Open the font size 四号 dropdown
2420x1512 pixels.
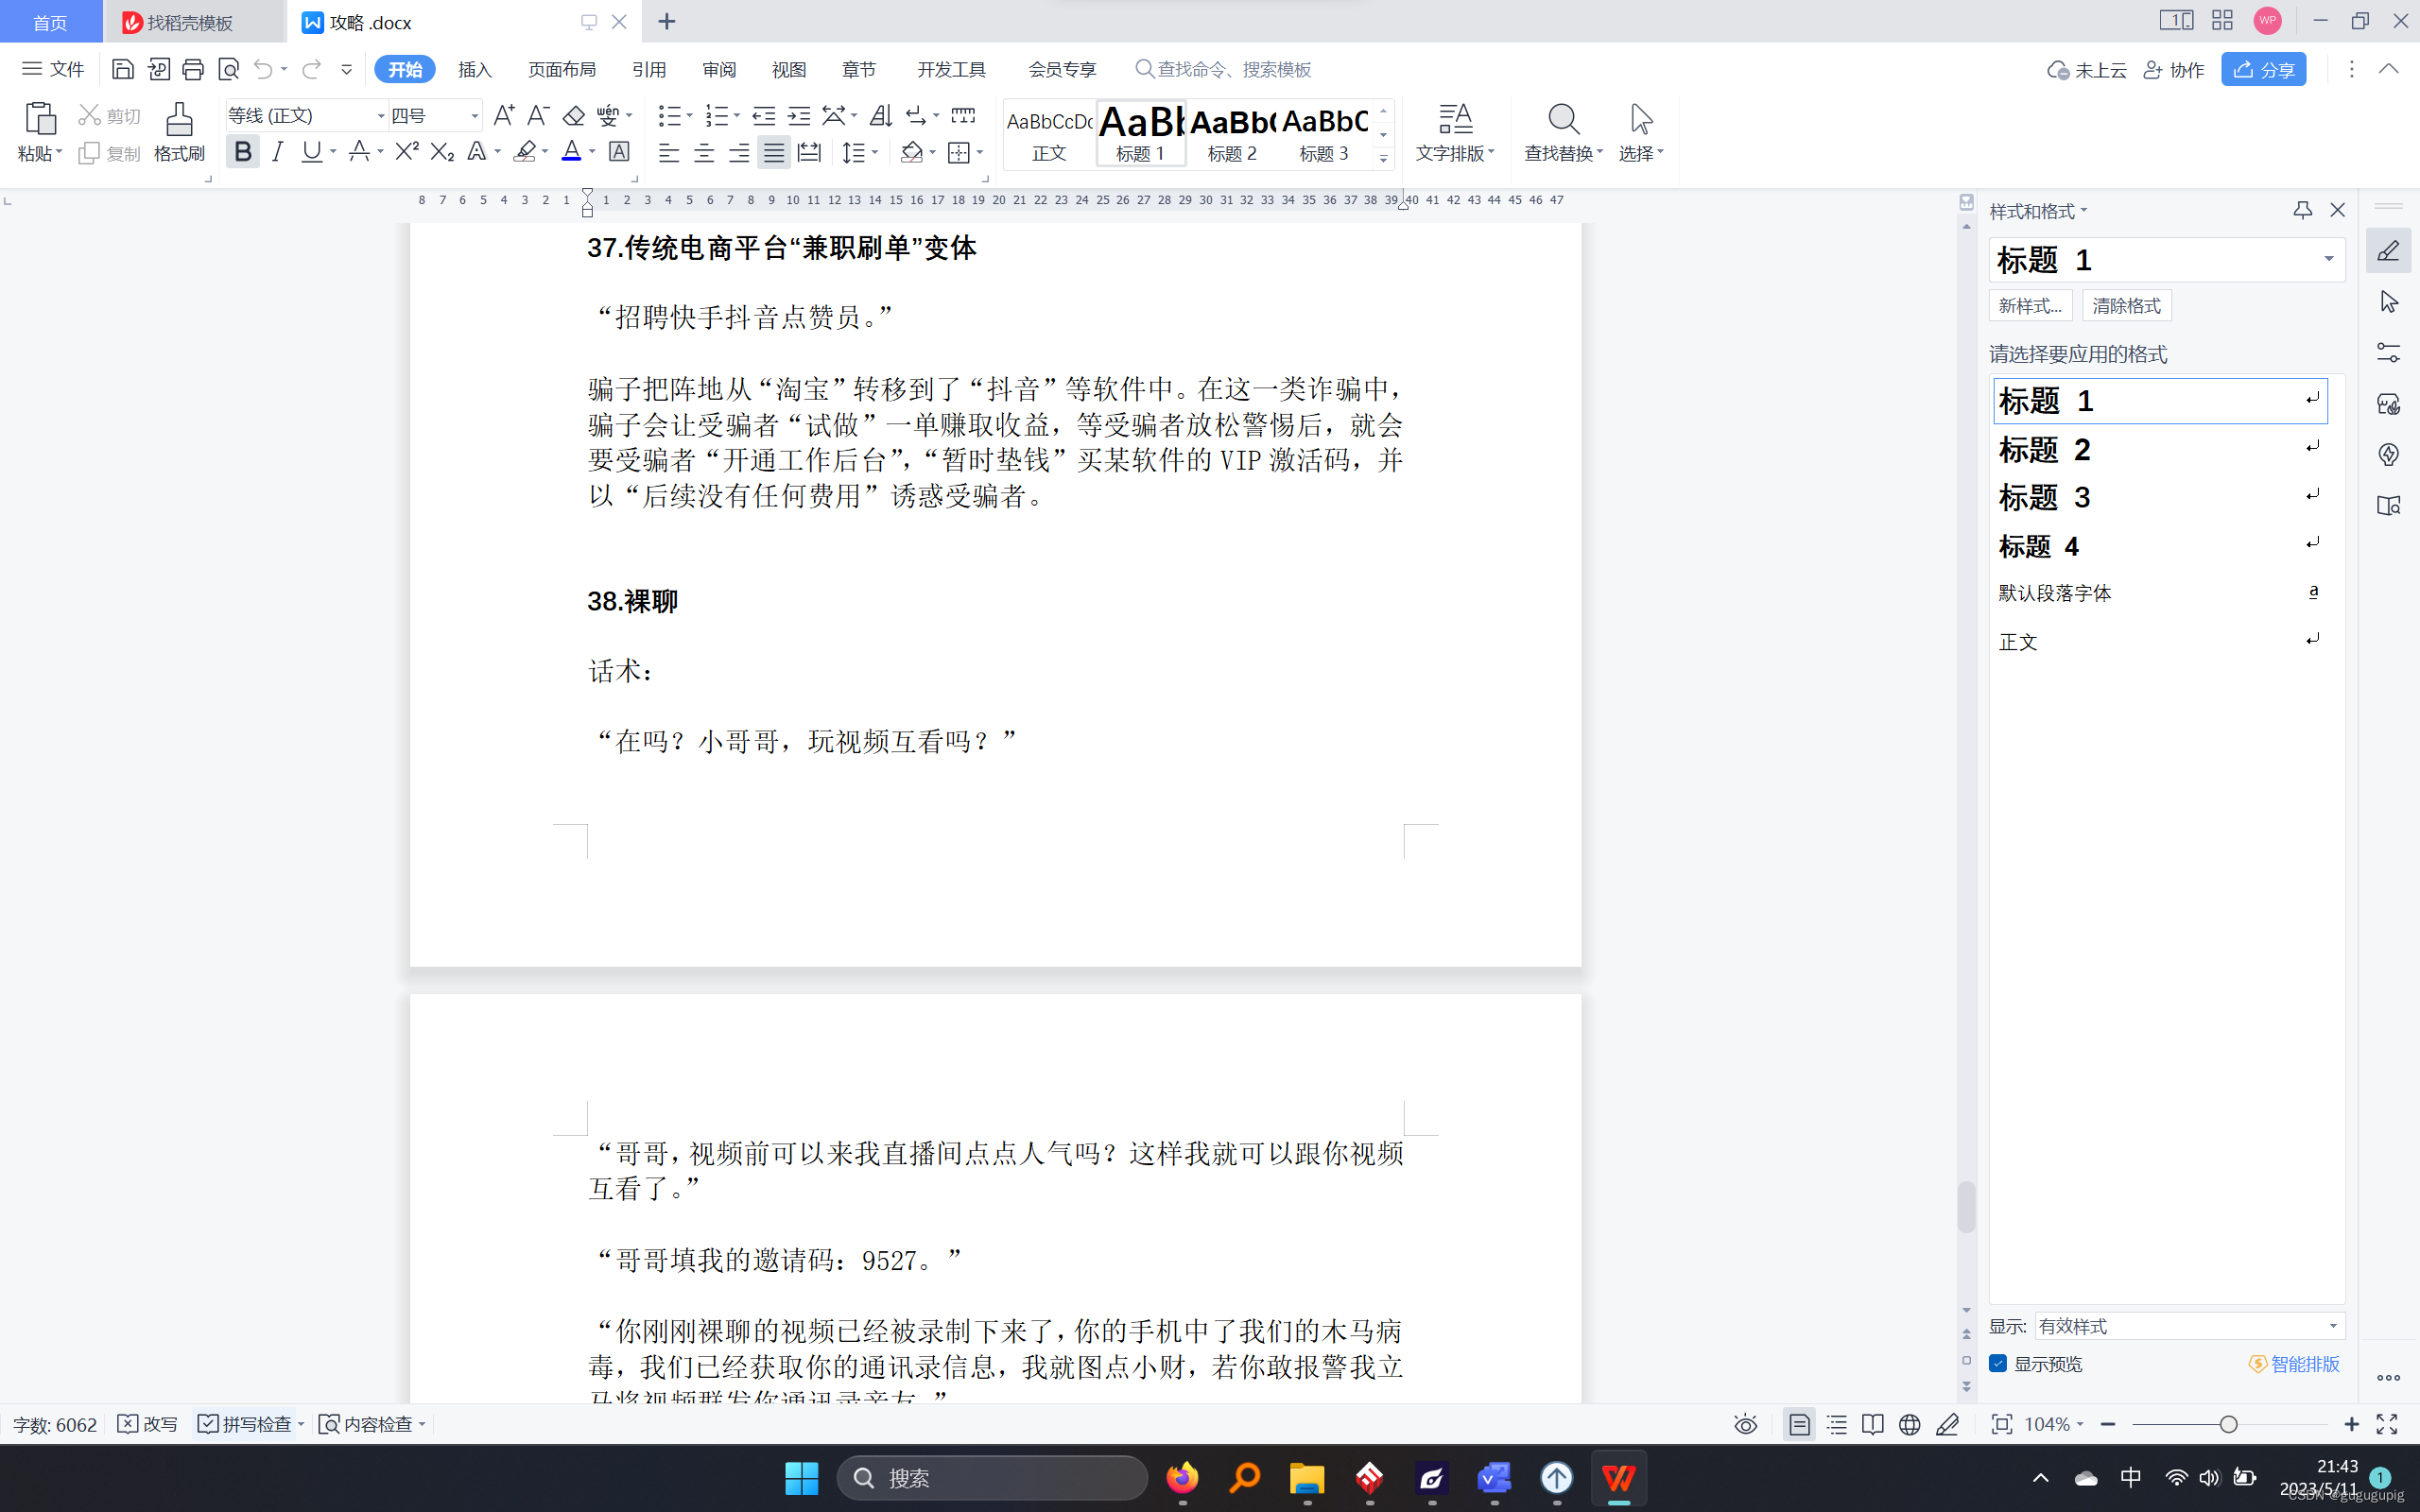point(475,116)
